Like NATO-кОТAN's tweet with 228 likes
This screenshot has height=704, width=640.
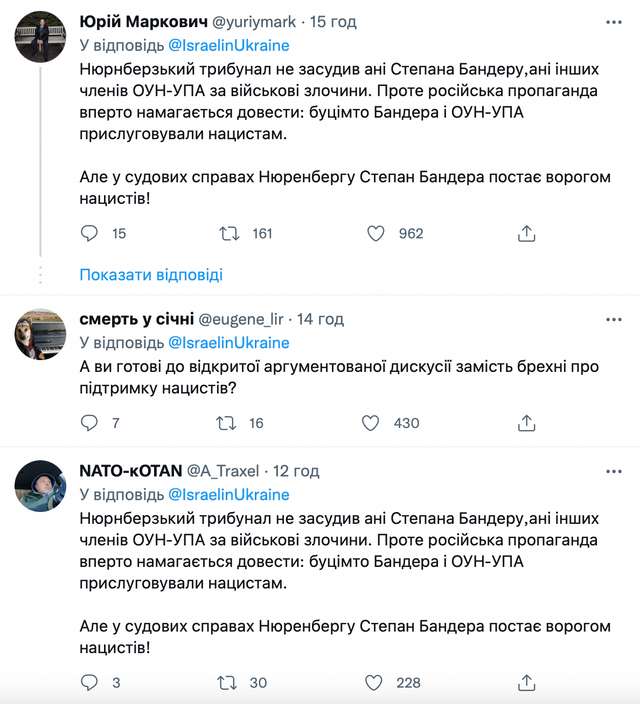tap(376, 683)
